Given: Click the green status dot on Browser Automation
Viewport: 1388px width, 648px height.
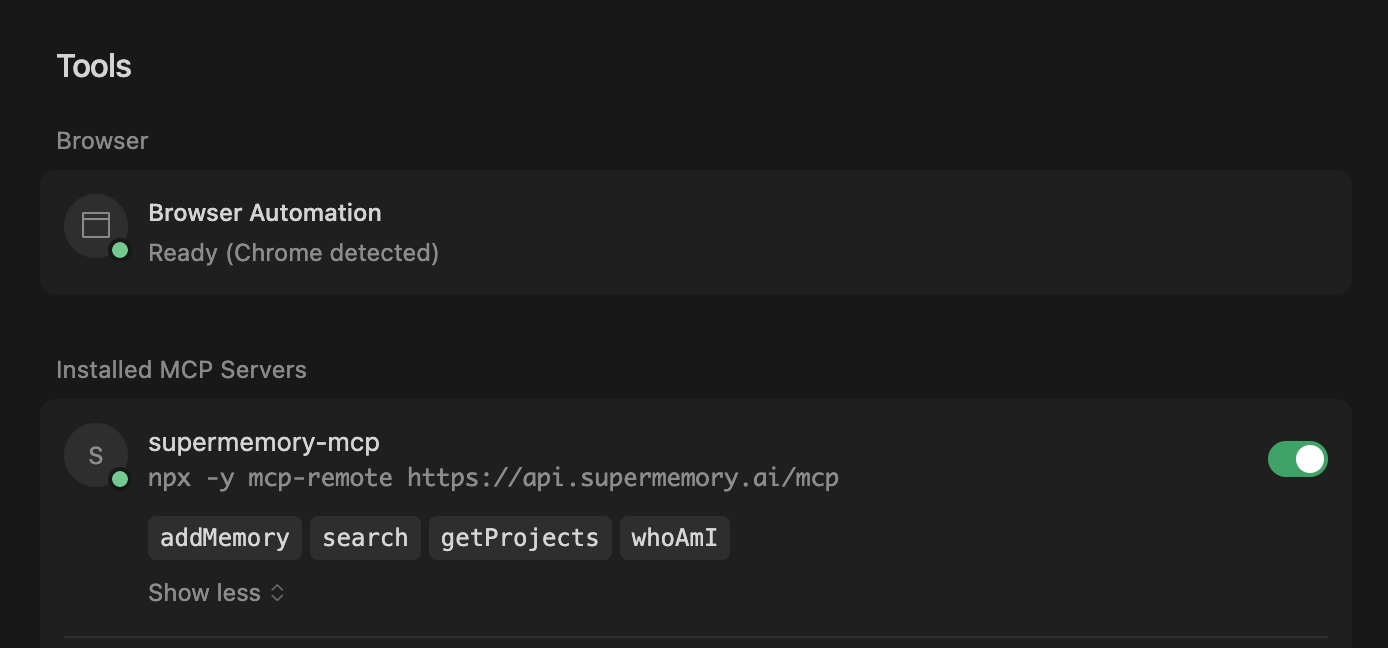Looking at the screenshot, I should 120,250.
